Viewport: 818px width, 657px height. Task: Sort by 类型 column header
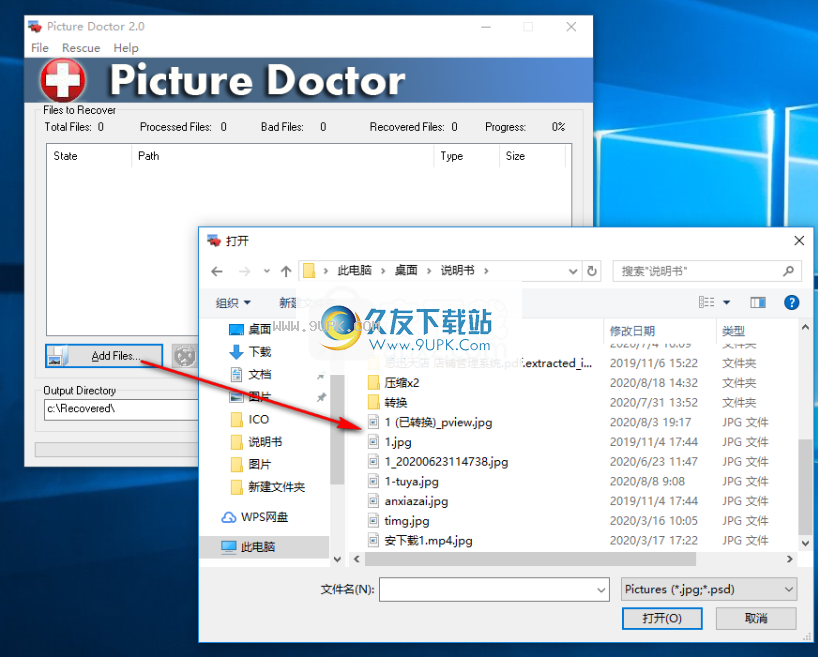(x=733, y=331)
